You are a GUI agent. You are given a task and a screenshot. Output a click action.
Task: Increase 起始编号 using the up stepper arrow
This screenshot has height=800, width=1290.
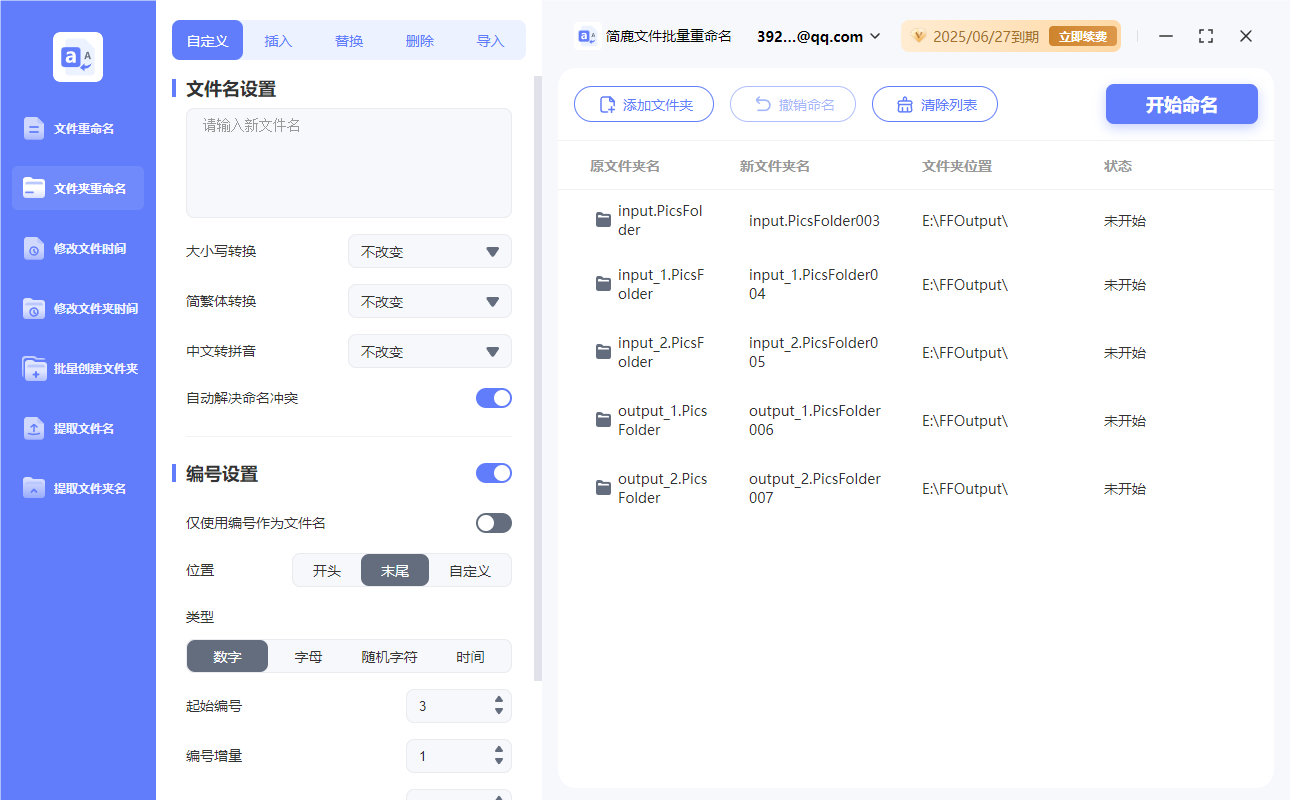(497, 700)
